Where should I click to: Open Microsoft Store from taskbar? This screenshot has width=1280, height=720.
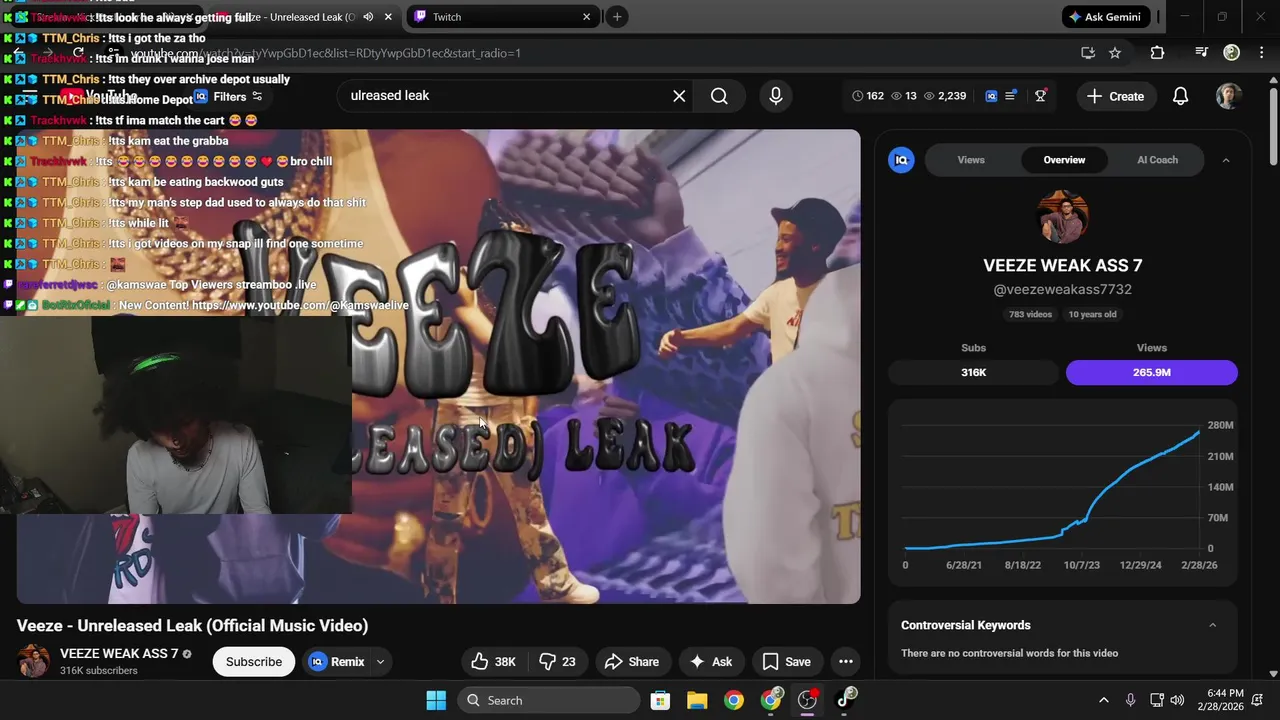click(x=660, y=700)
